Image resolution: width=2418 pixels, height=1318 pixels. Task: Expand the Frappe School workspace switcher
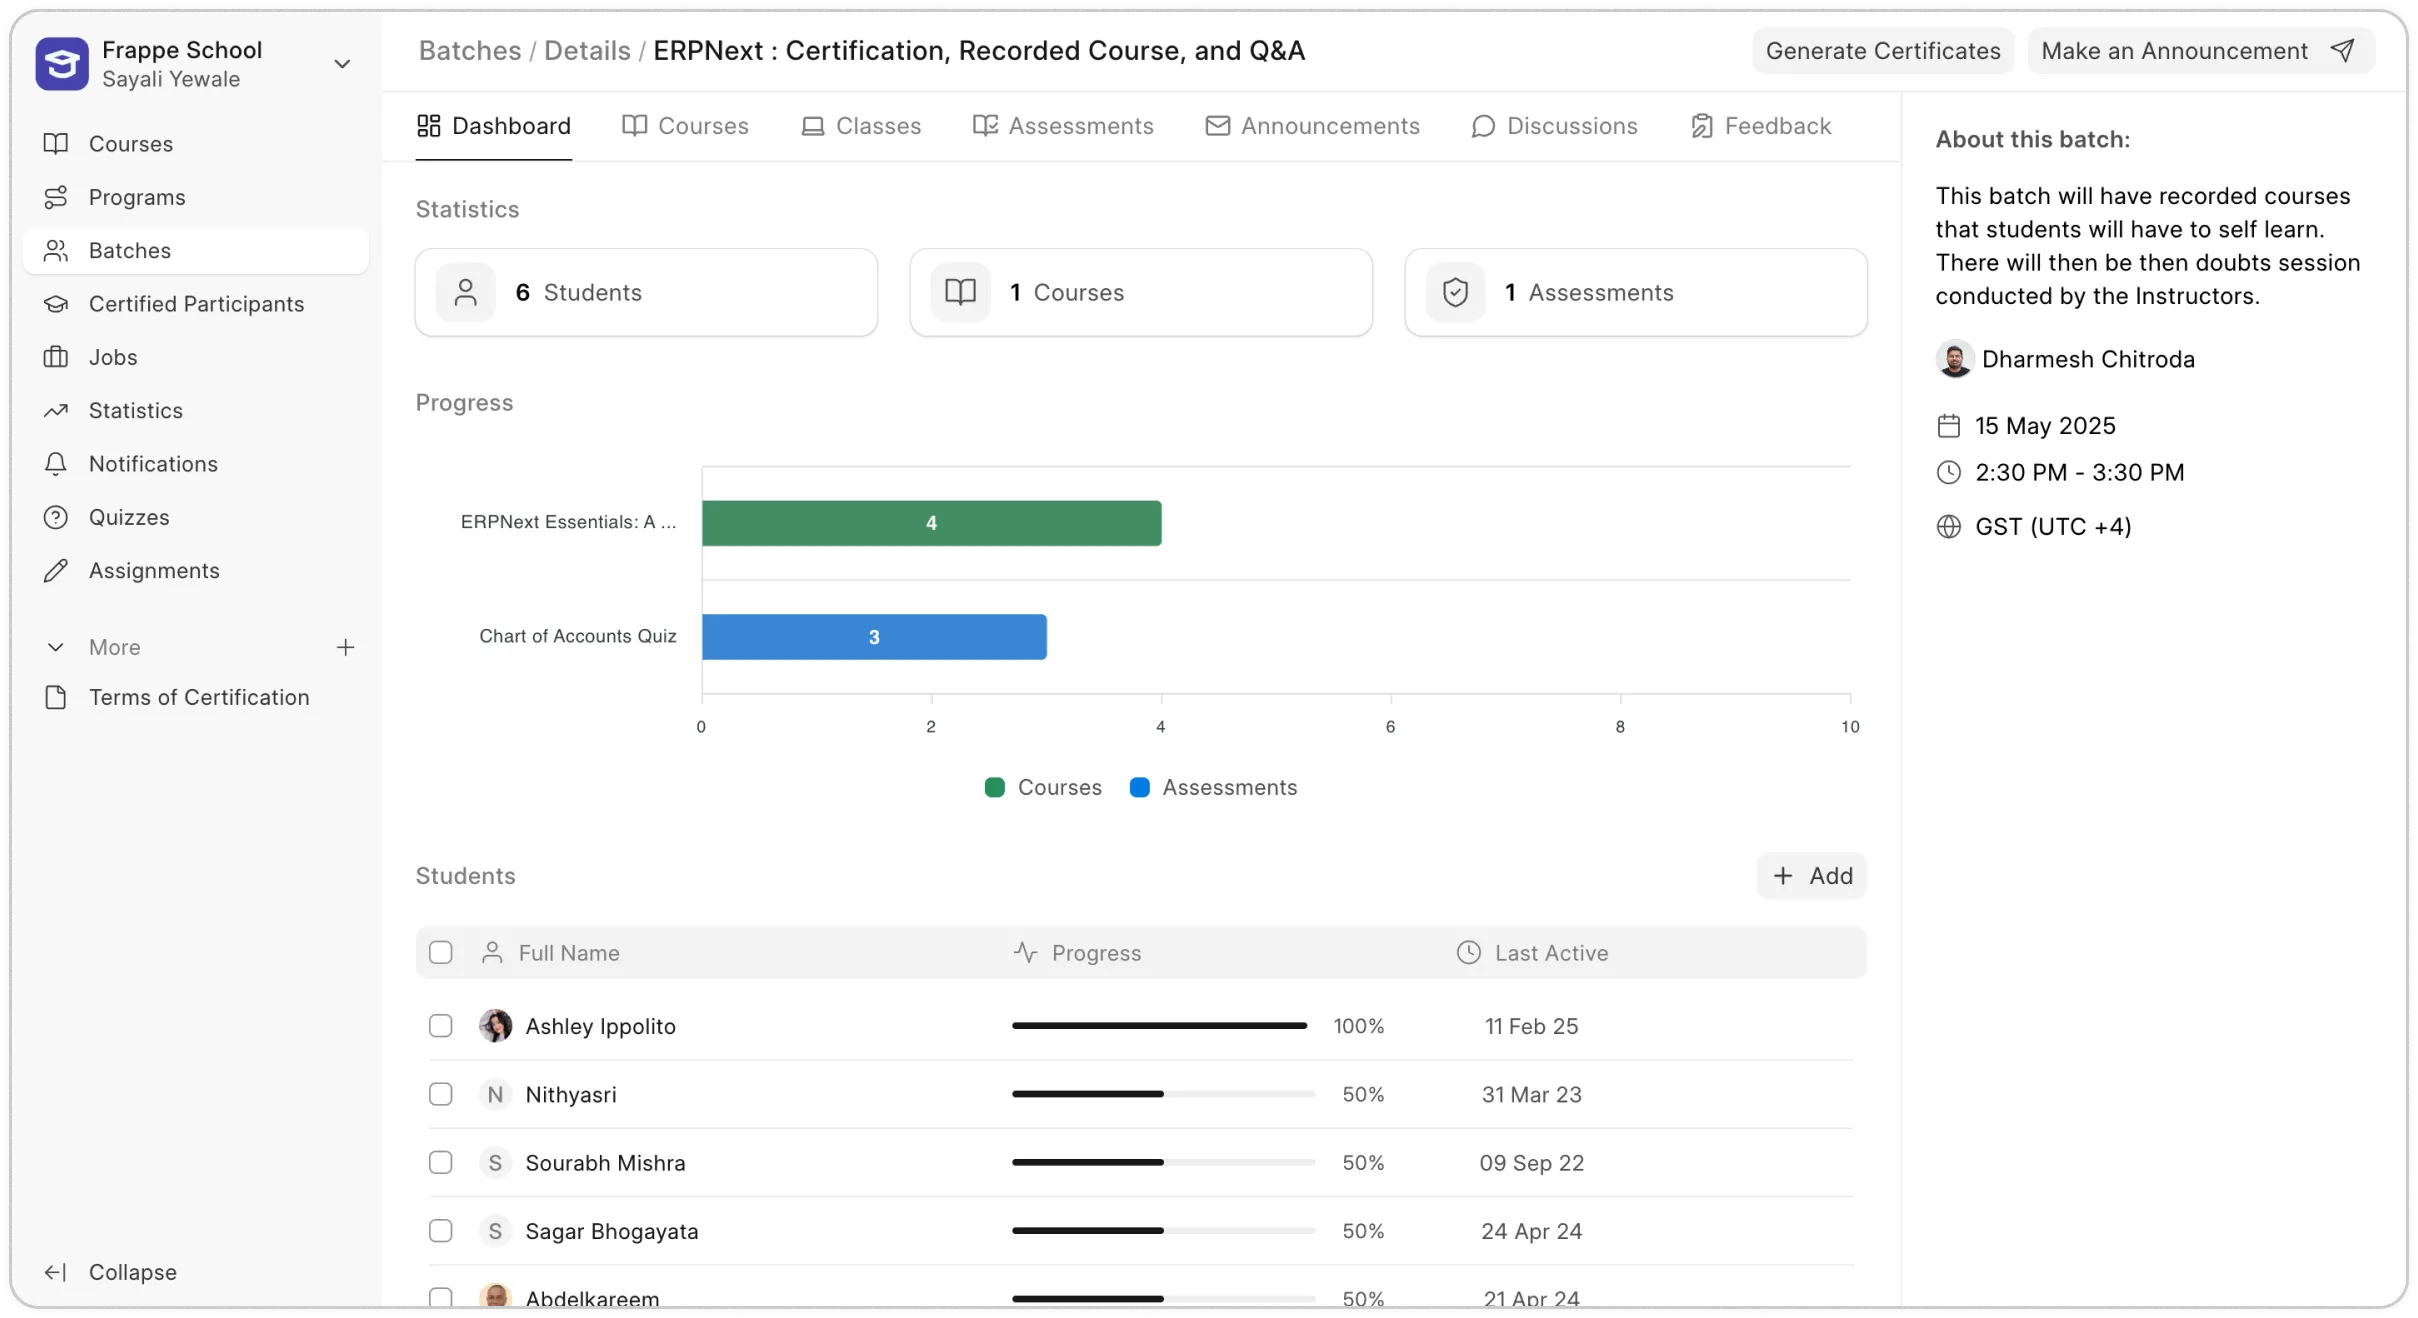[x=343, y=63]
